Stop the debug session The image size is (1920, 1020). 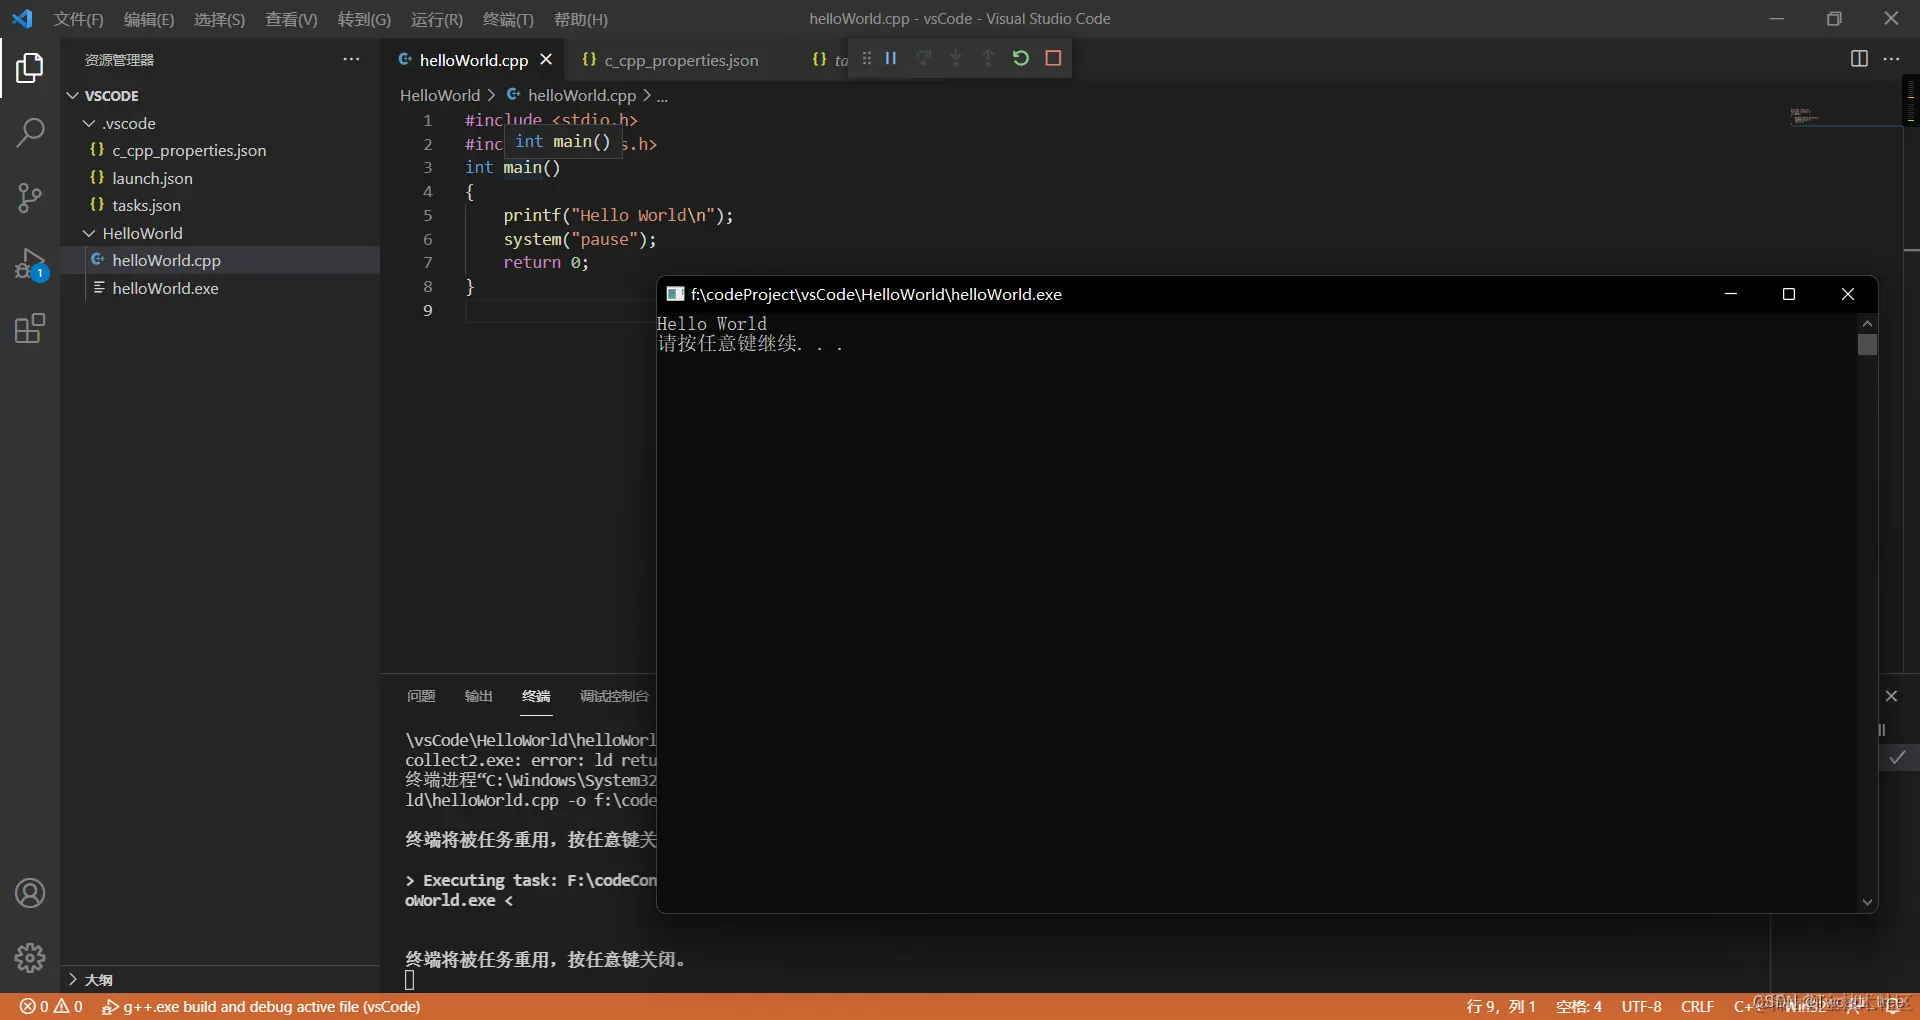1053,58
